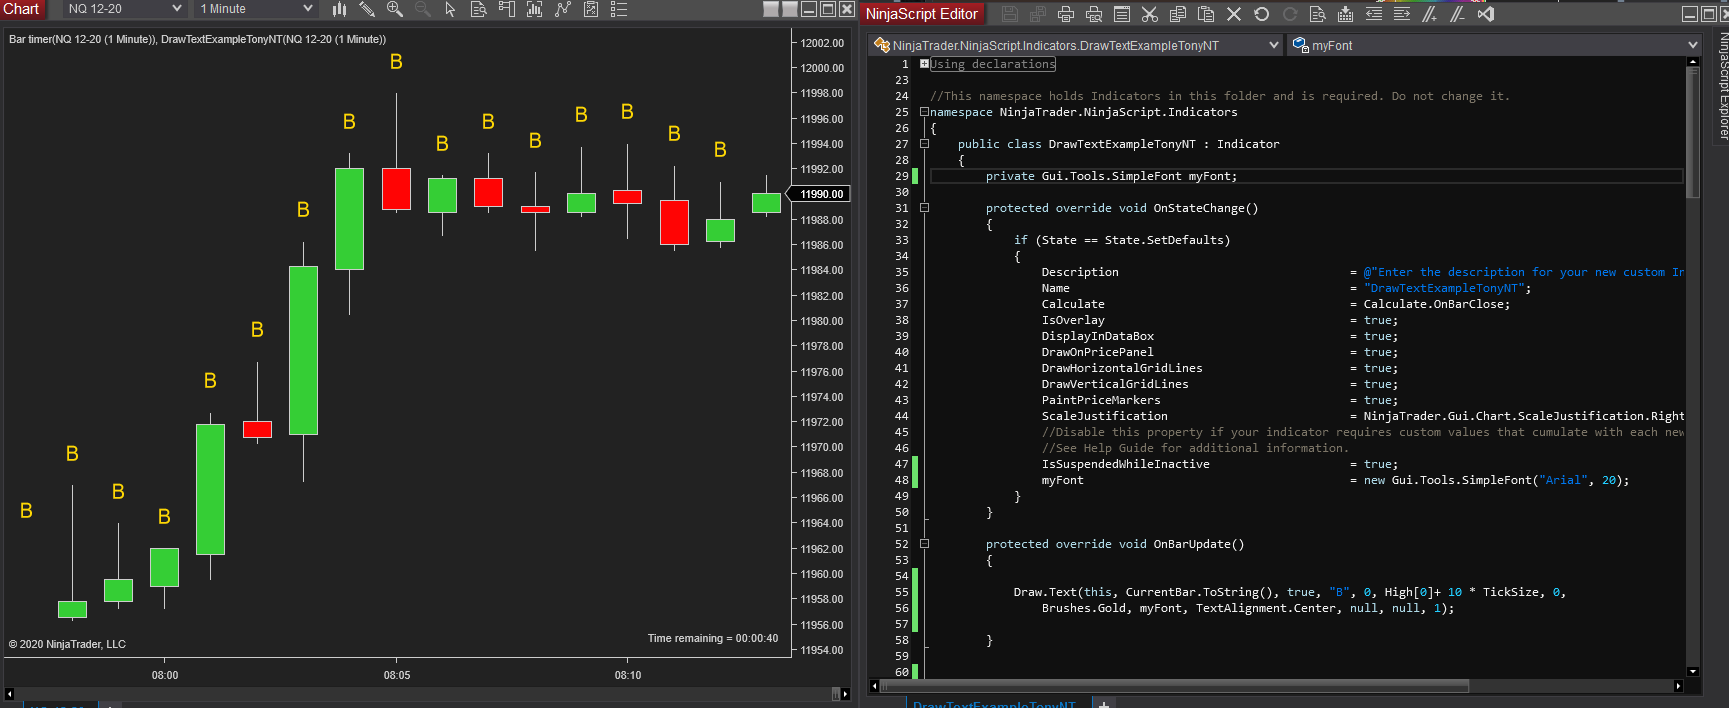Open the NinjaScript Explorer side panel
Viewport: 1729px width, 708px height.
click(1722, 86)
